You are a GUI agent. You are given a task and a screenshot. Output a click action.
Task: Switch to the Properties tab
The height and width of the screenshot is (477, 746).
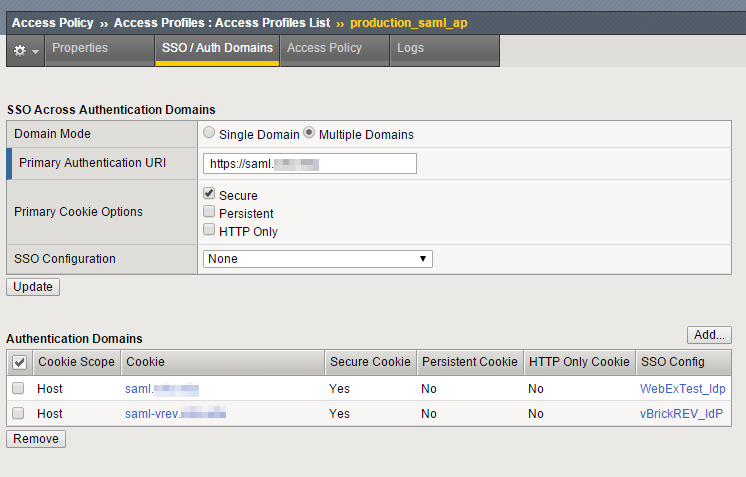point(80,48)
